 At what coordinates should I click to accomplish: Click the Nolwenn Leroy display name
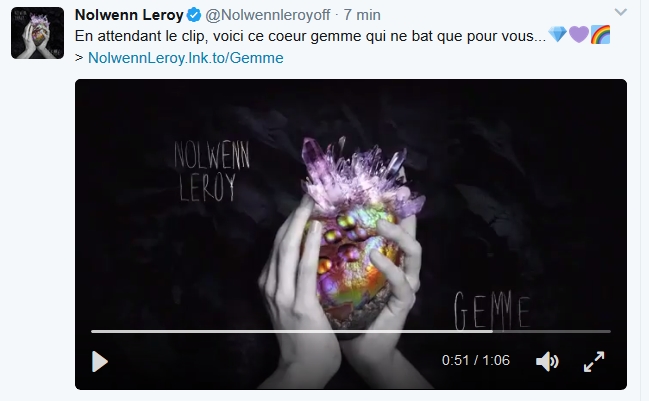(129, 15)
